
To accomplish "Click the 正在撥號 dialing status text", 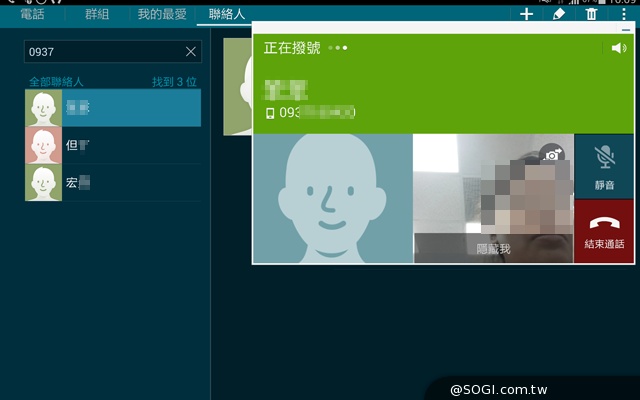I will (292, 48).
